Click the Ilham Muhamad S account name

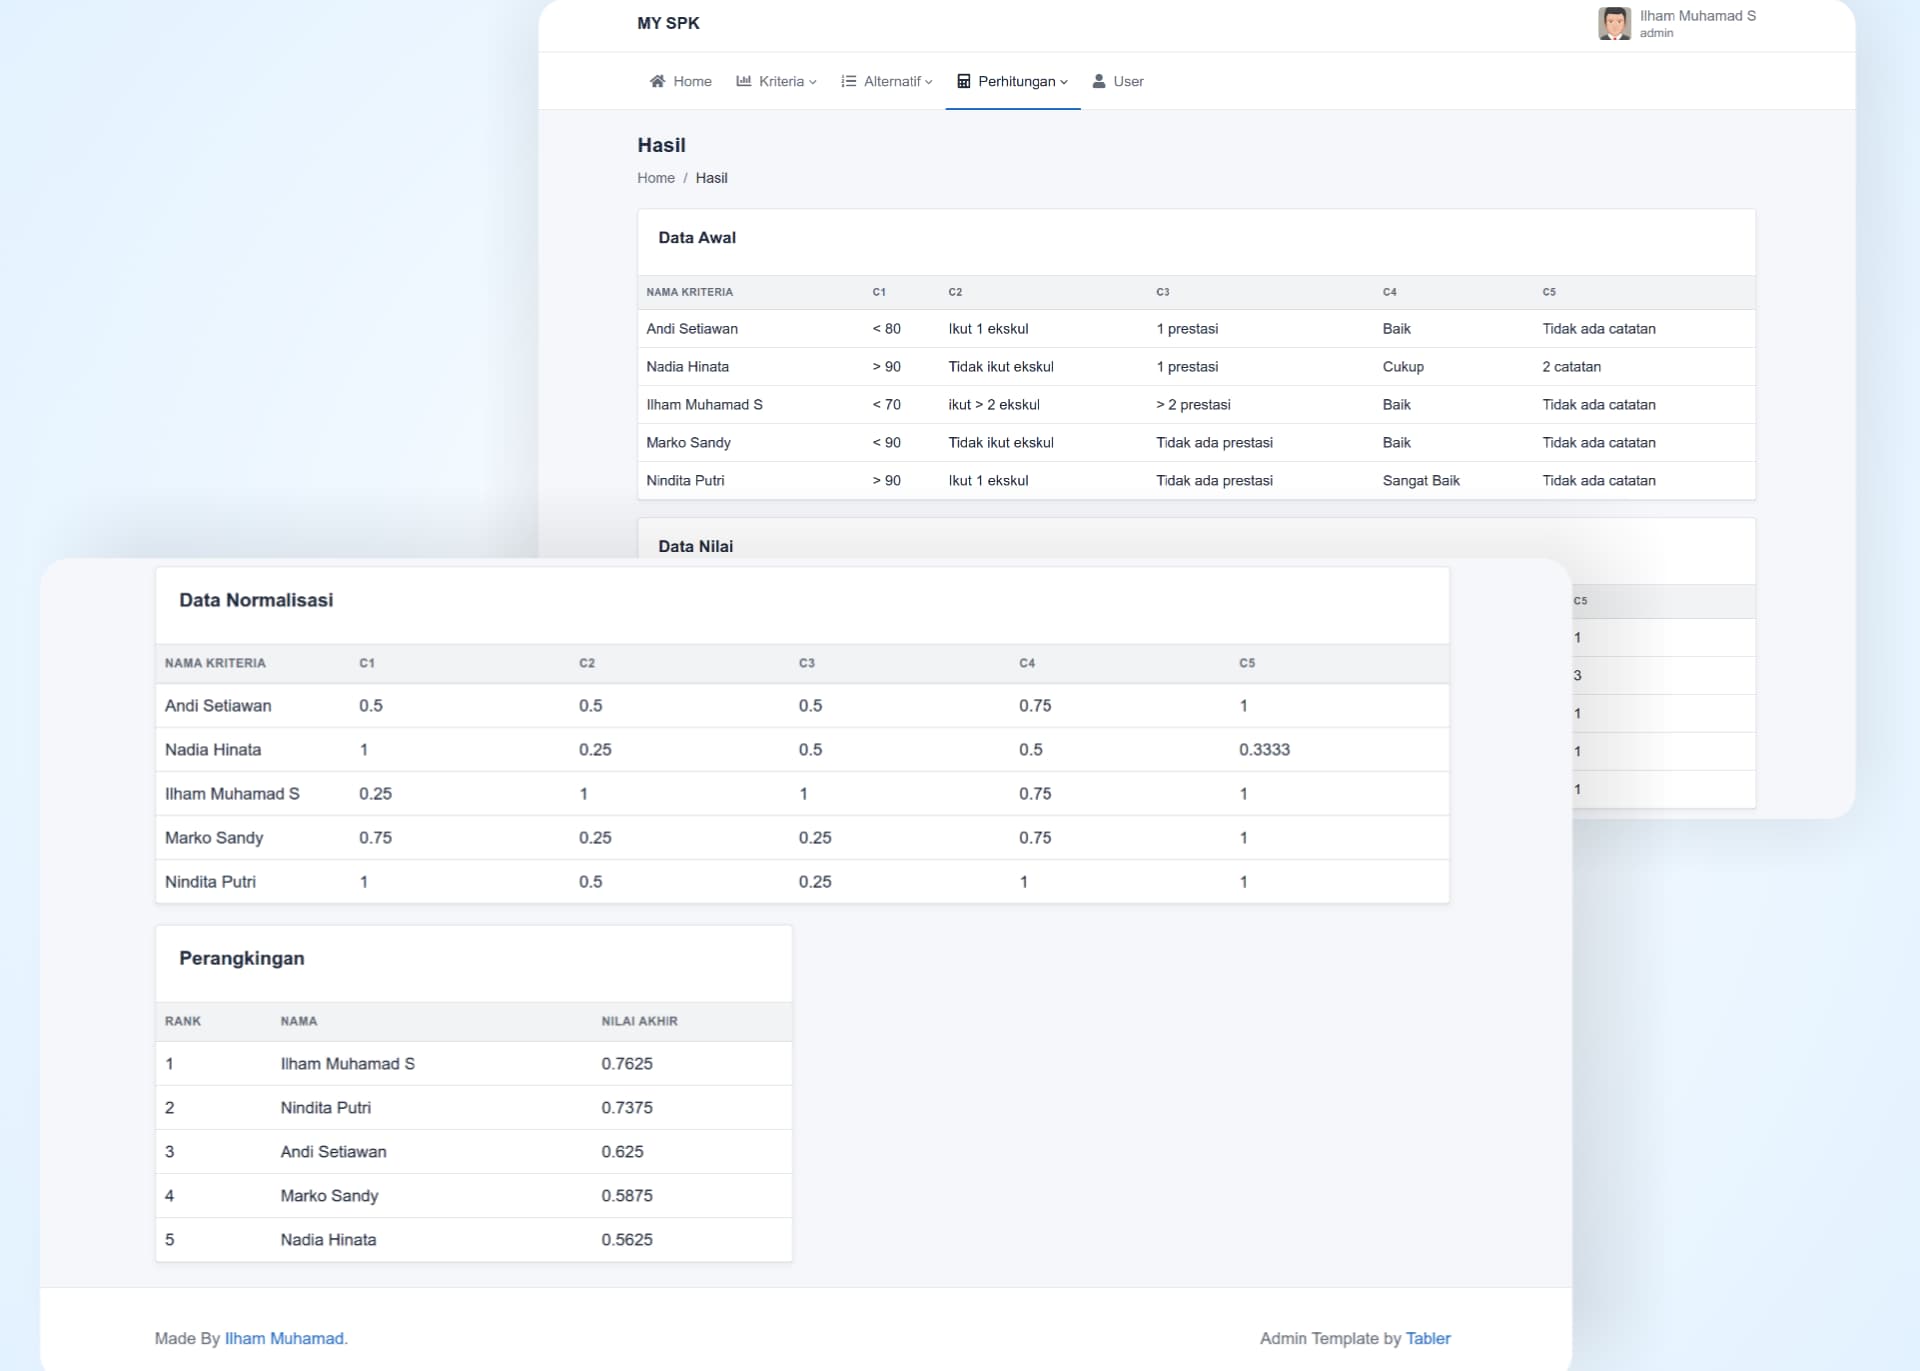click(1697, 16)
